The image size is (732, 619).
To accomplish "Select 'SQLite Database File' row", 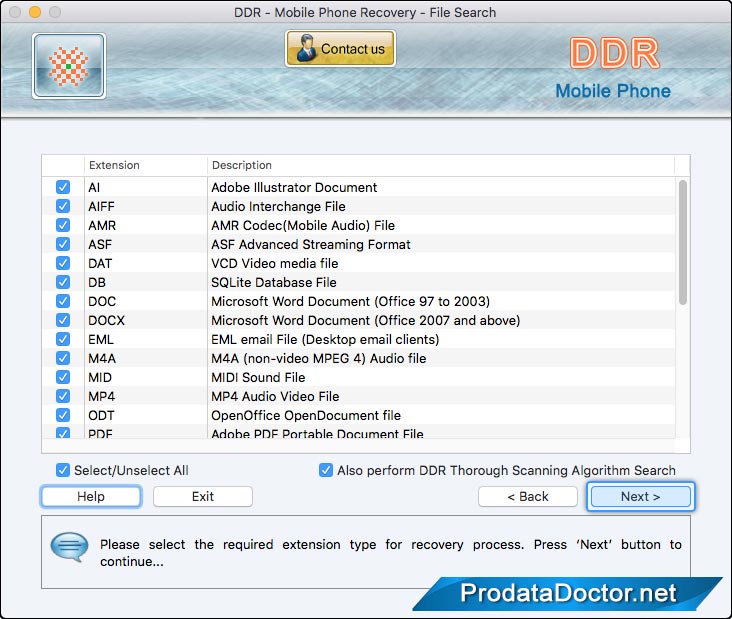I will pyautogui.click(x=359, y=282).
